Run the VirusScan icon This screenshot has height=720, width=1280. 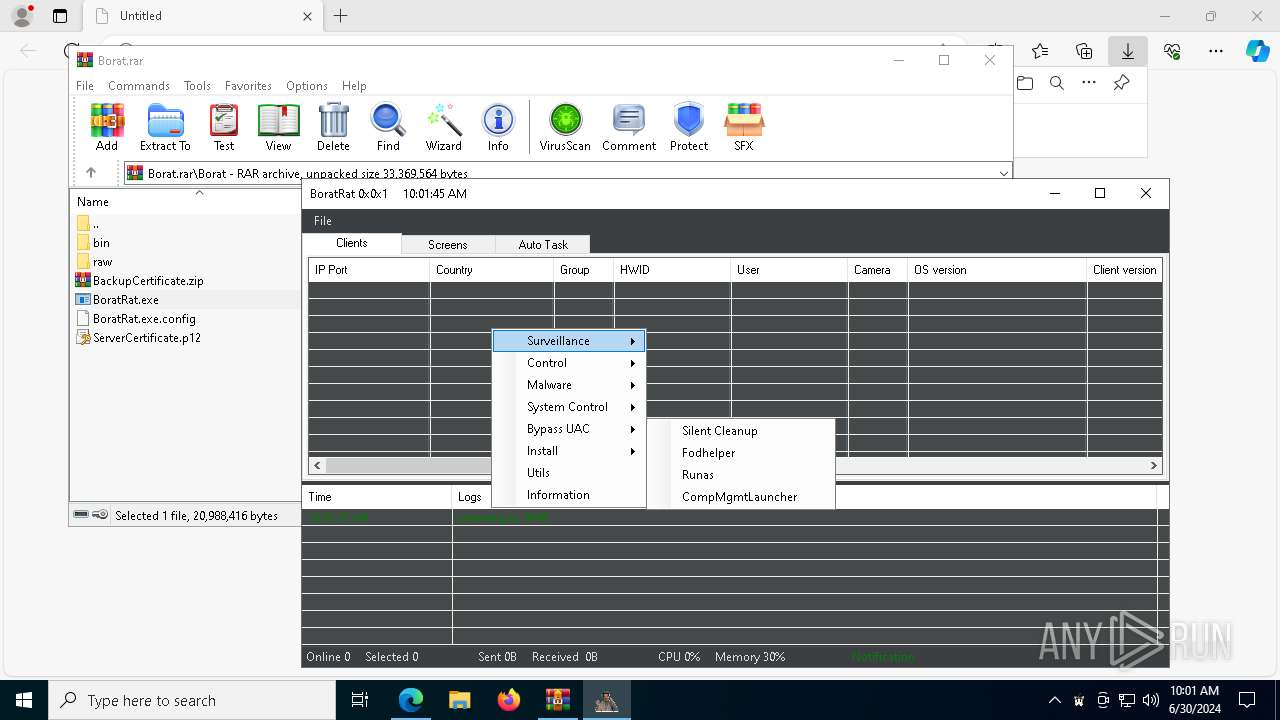[565, 127]
